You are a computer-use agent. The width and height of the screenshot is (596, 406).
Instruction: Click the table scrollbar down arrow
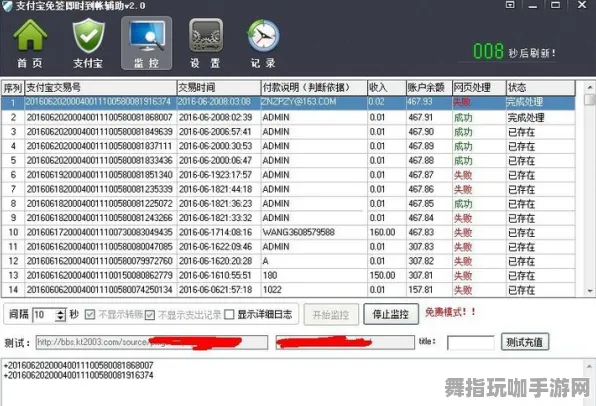[590, 291]
